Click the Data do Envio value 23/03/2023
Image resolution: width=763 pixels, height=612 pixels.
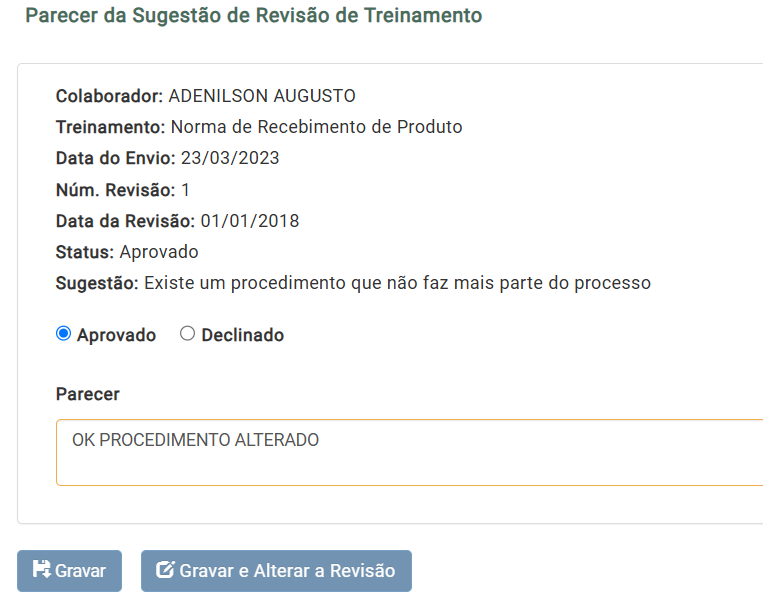230,158
